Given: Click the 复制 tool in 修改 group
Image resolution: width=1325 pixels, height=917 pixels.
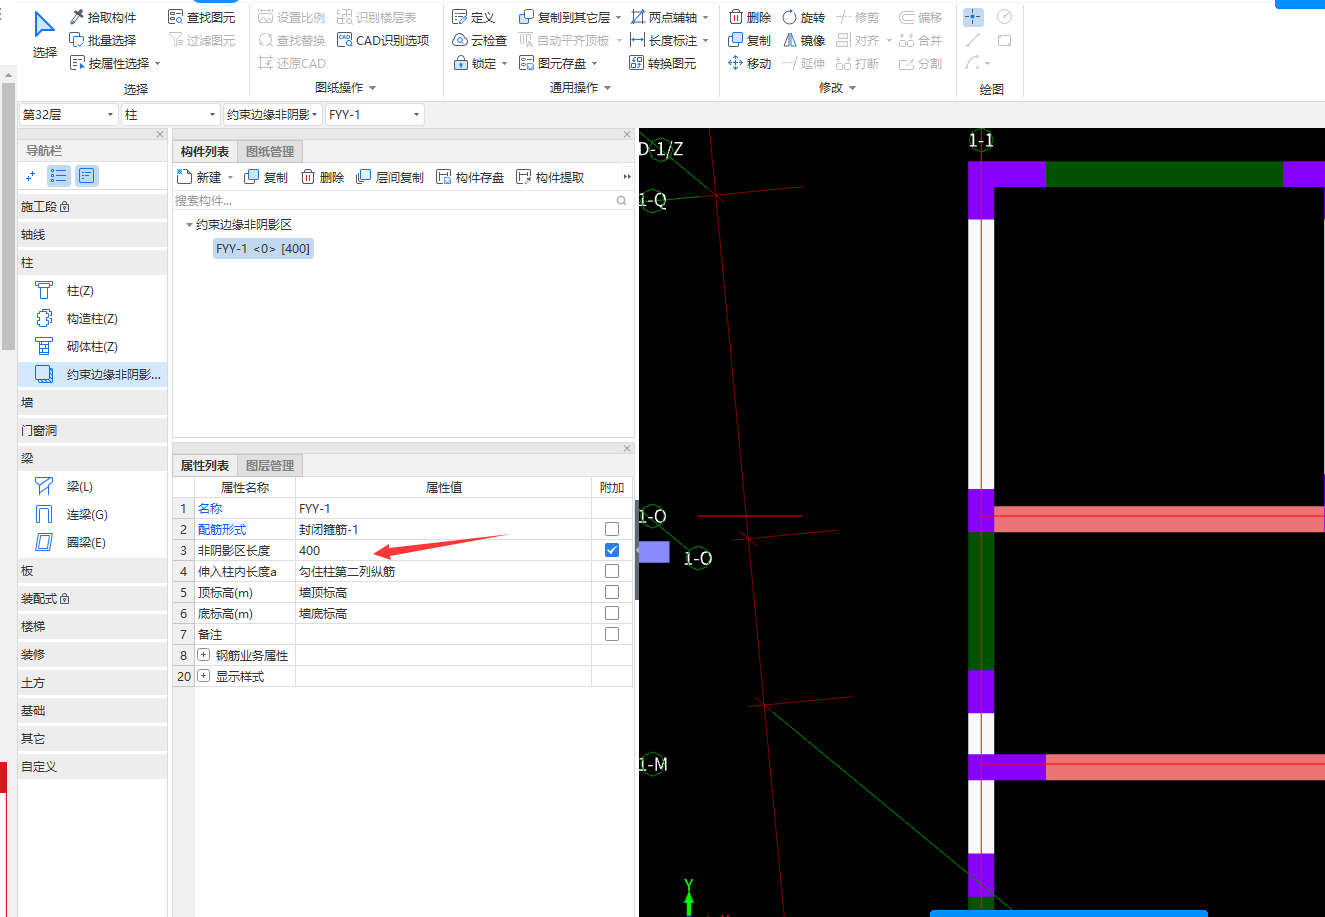Looking at the screenshot, I should click(x=750, y=40).
